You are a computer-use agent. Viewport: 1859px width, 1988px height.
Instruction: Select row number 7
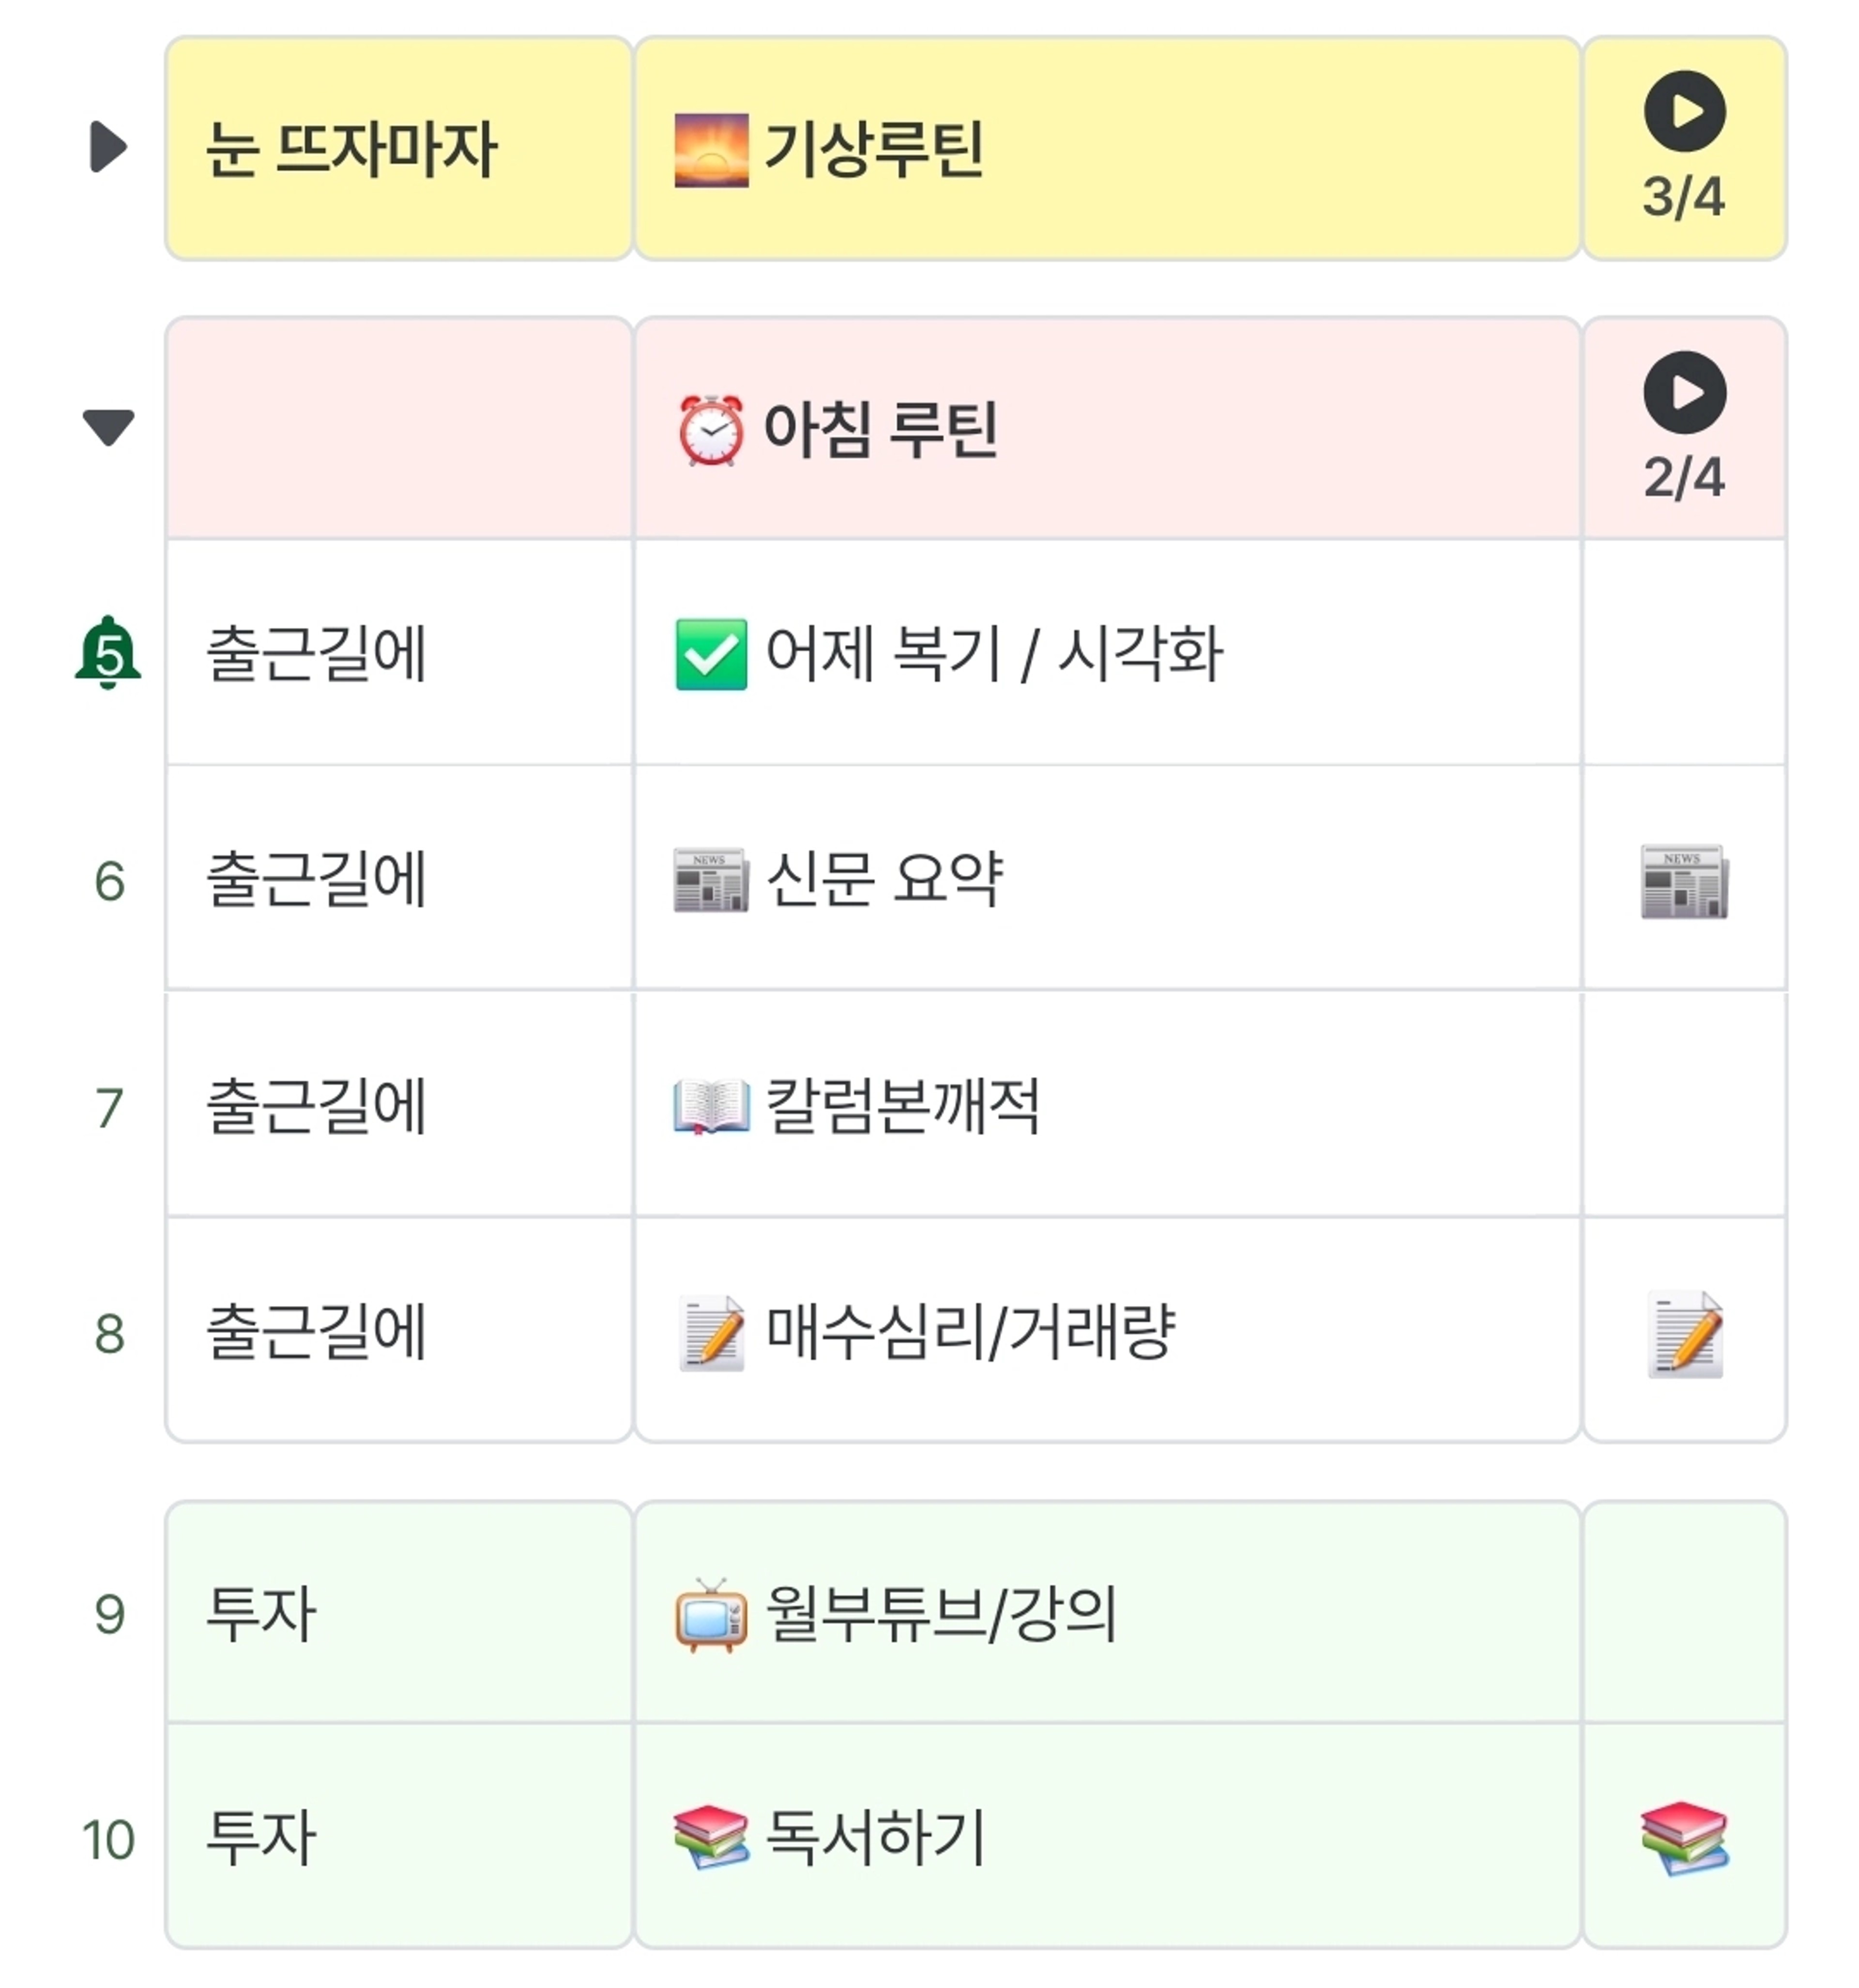click(x=109, y=1108)
